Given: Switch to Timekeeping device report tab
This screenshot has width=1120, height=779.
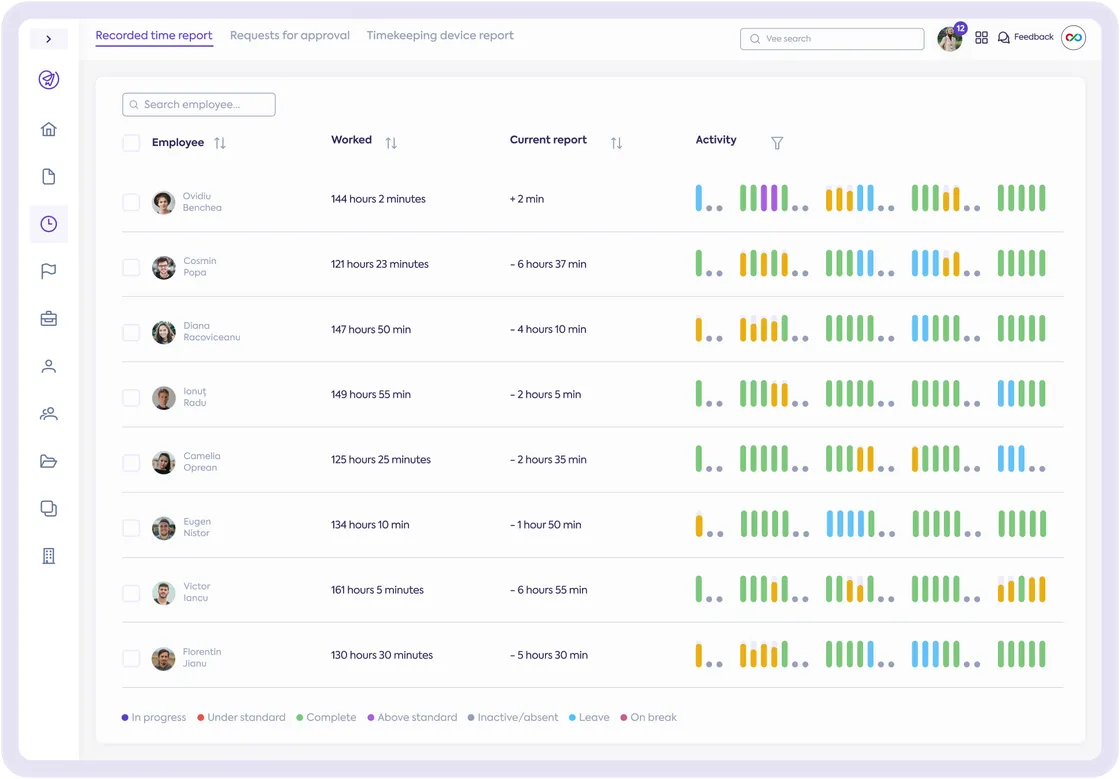Looking at the screenshot, I should pyautogui.click(x=440, y=36).
